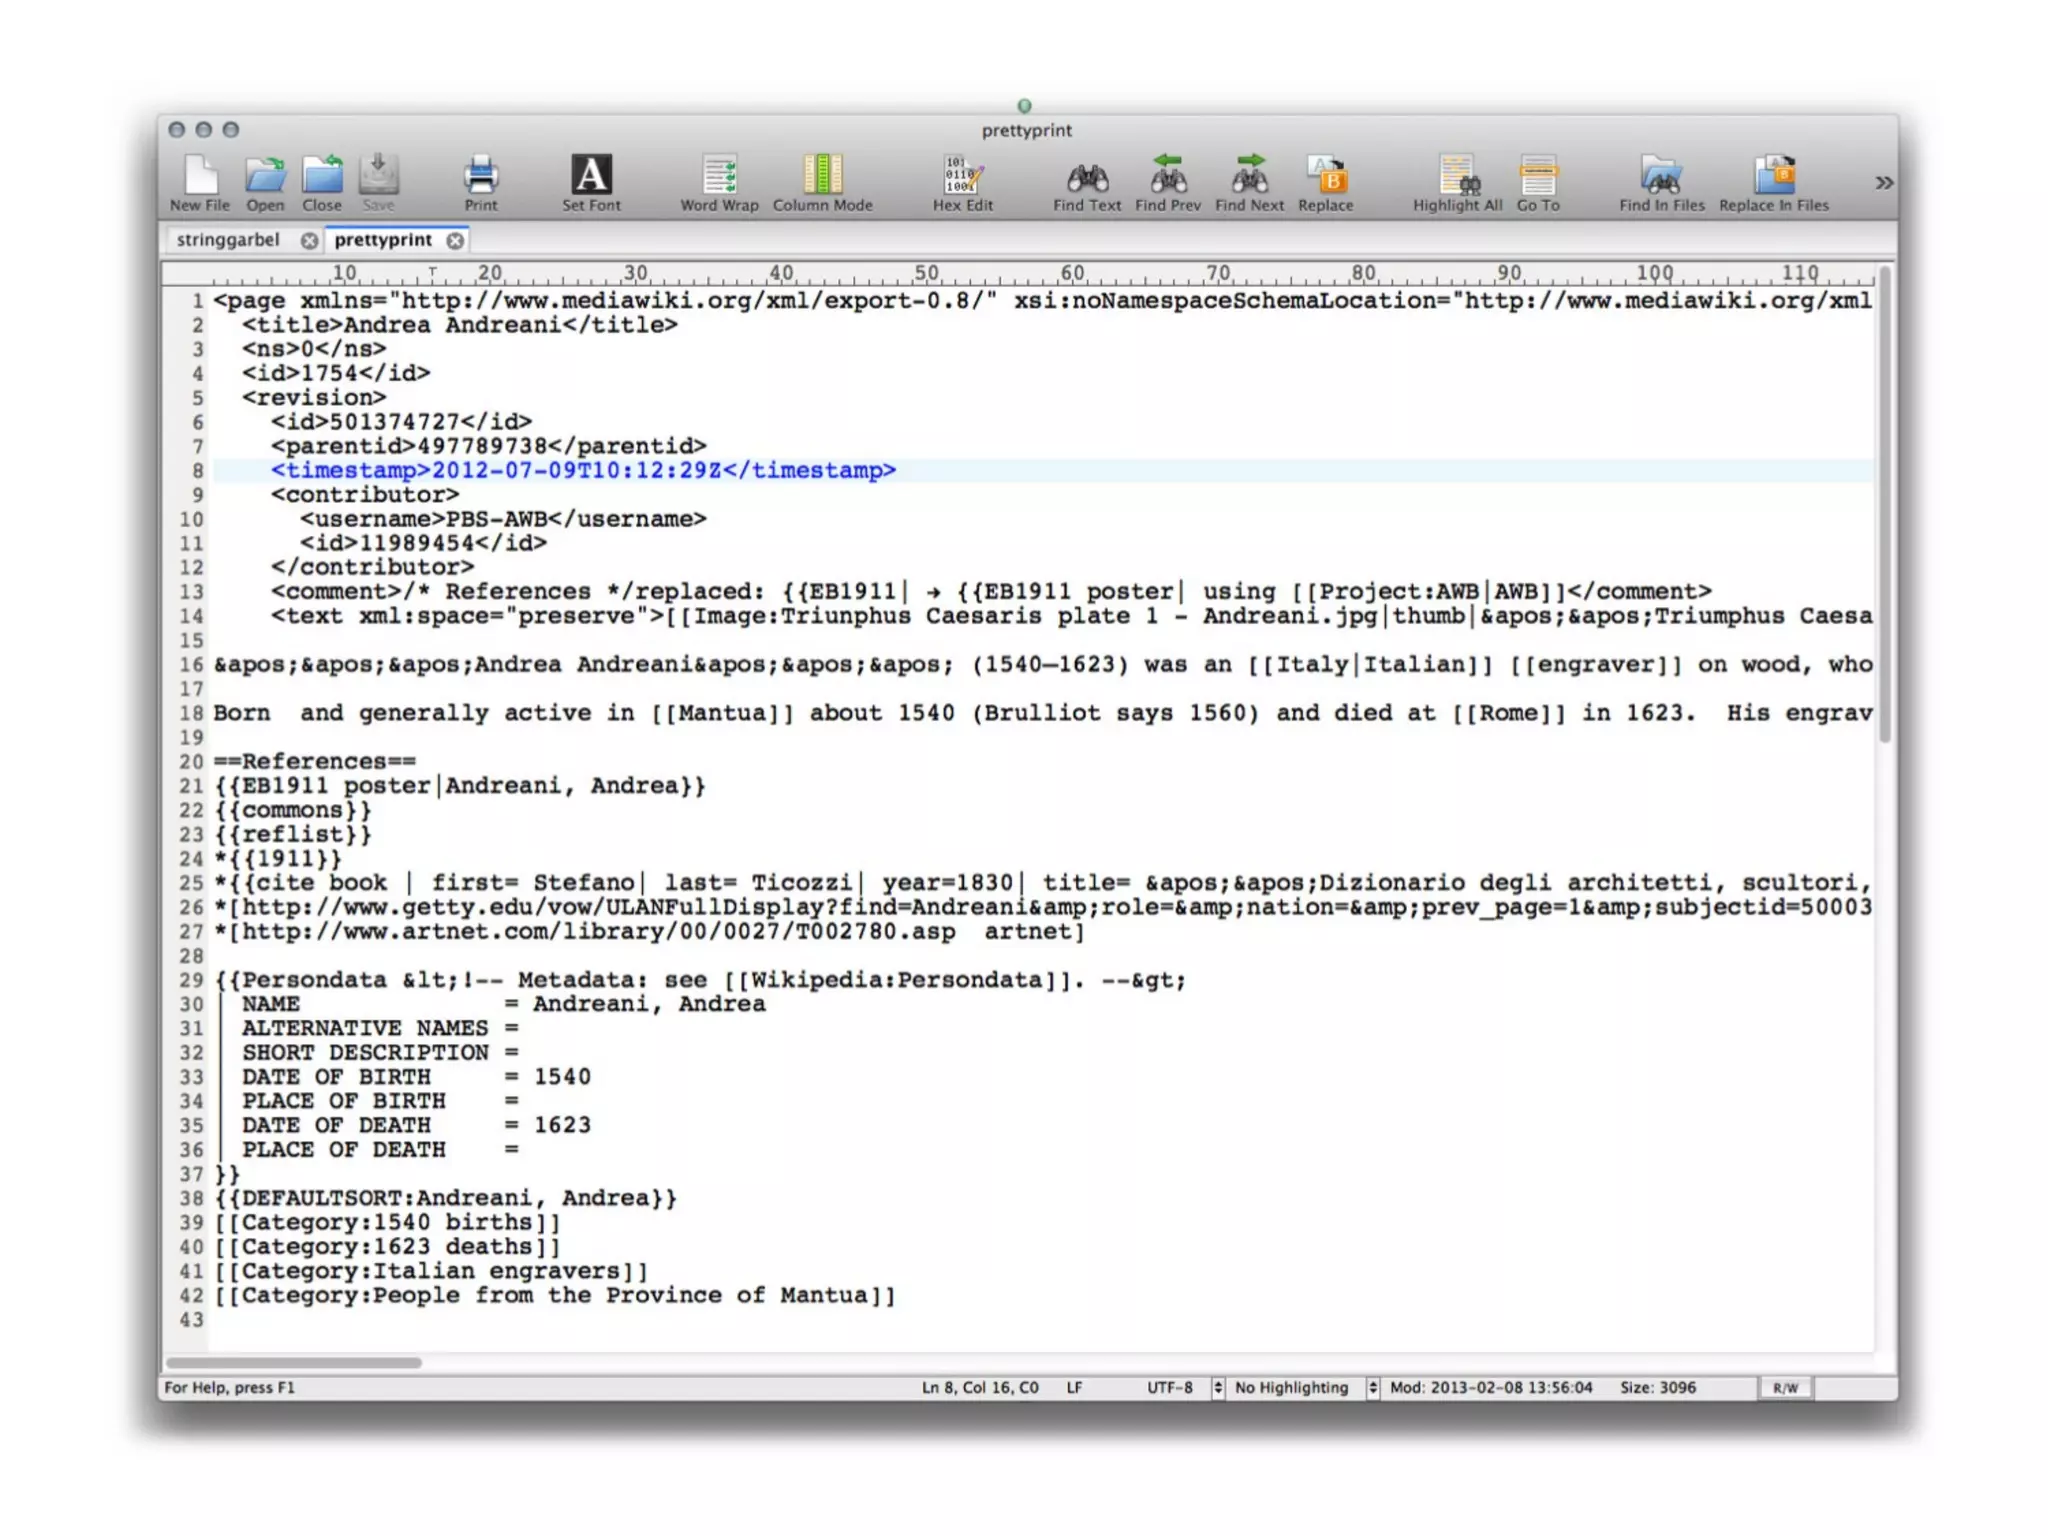
Task: Click the Print toolbar icon
Action: click(x=480, y=178)
